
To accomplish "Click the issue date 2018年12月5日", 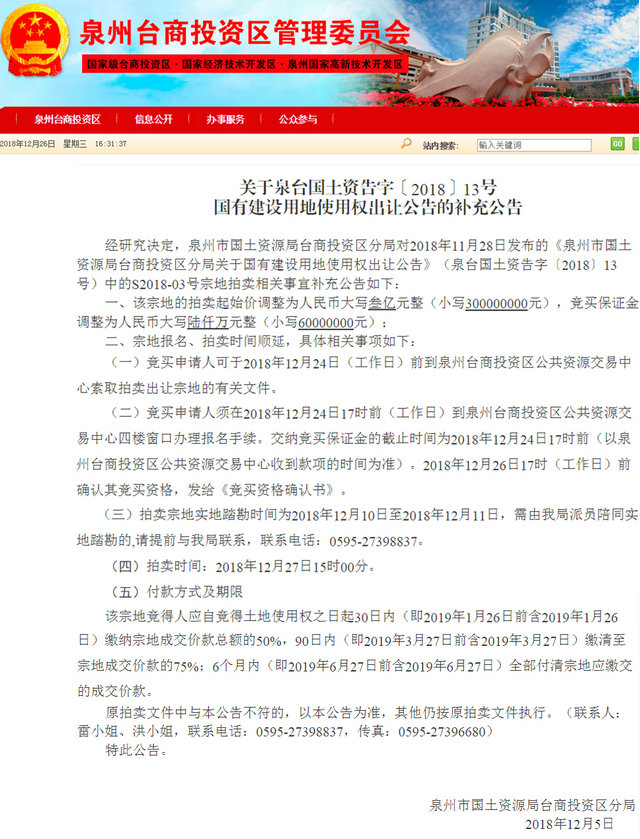I will 569,824.
